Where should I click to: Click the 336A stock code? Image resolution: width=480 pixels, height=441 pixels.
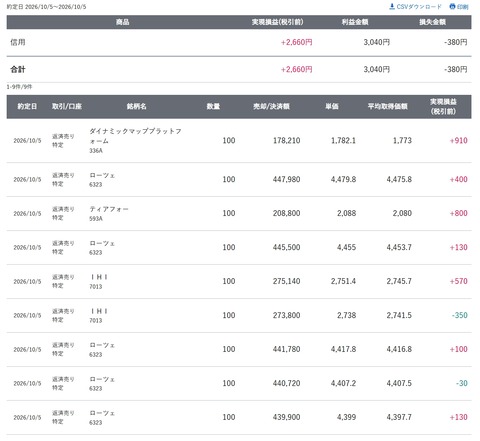[x=96, y=151]
